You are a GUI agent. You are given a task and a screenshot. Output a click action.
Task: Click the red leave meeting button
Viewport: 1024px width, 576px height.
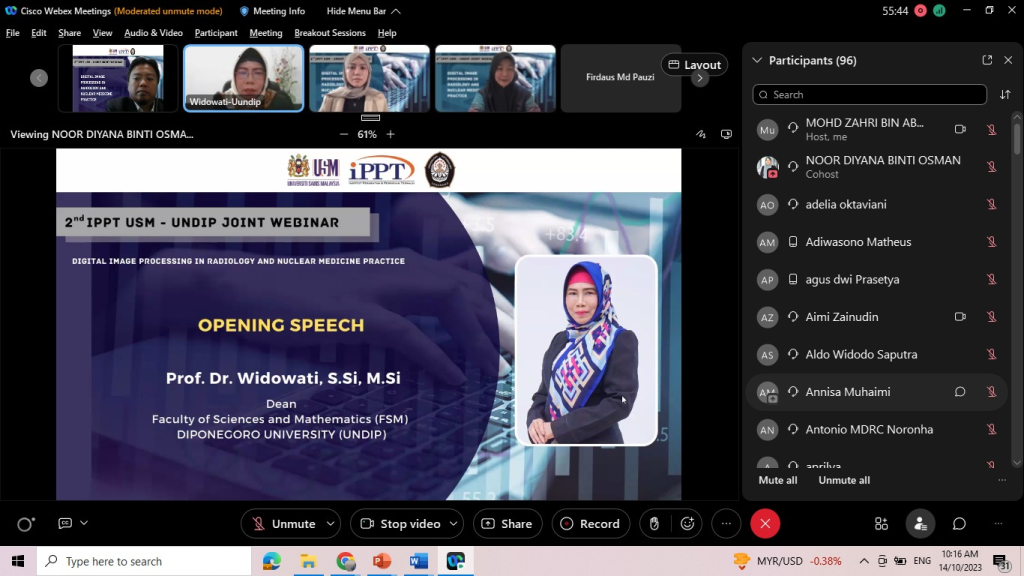tap(765, 523)
